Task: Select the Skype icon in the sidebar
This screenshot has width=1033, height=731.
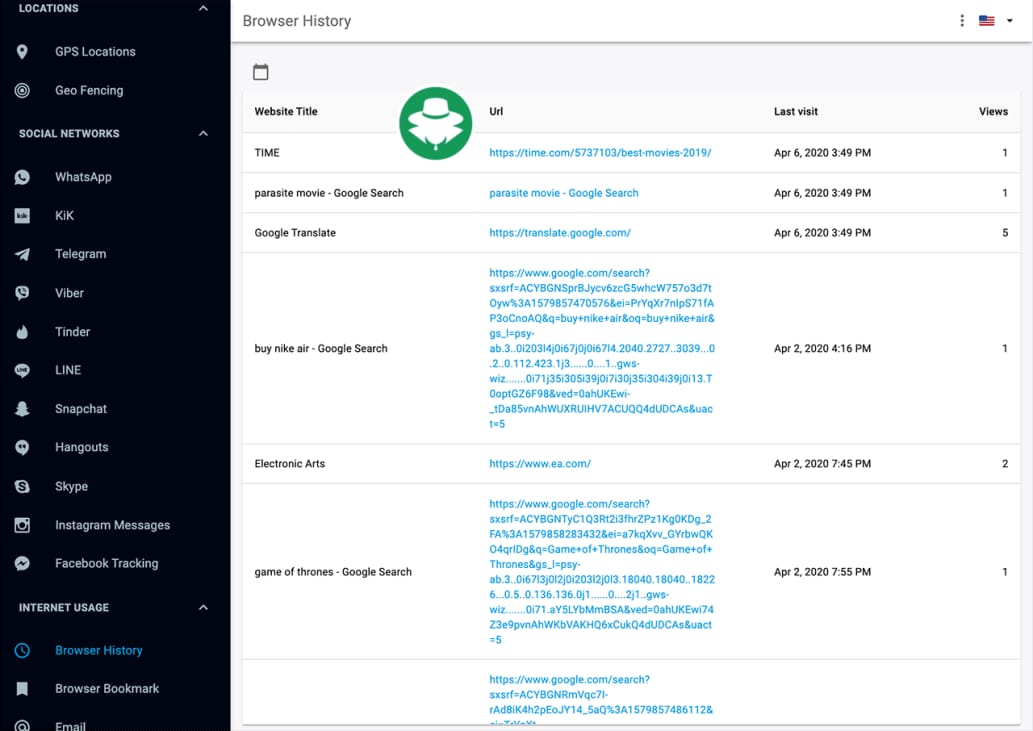Action: tap(22, 486)
